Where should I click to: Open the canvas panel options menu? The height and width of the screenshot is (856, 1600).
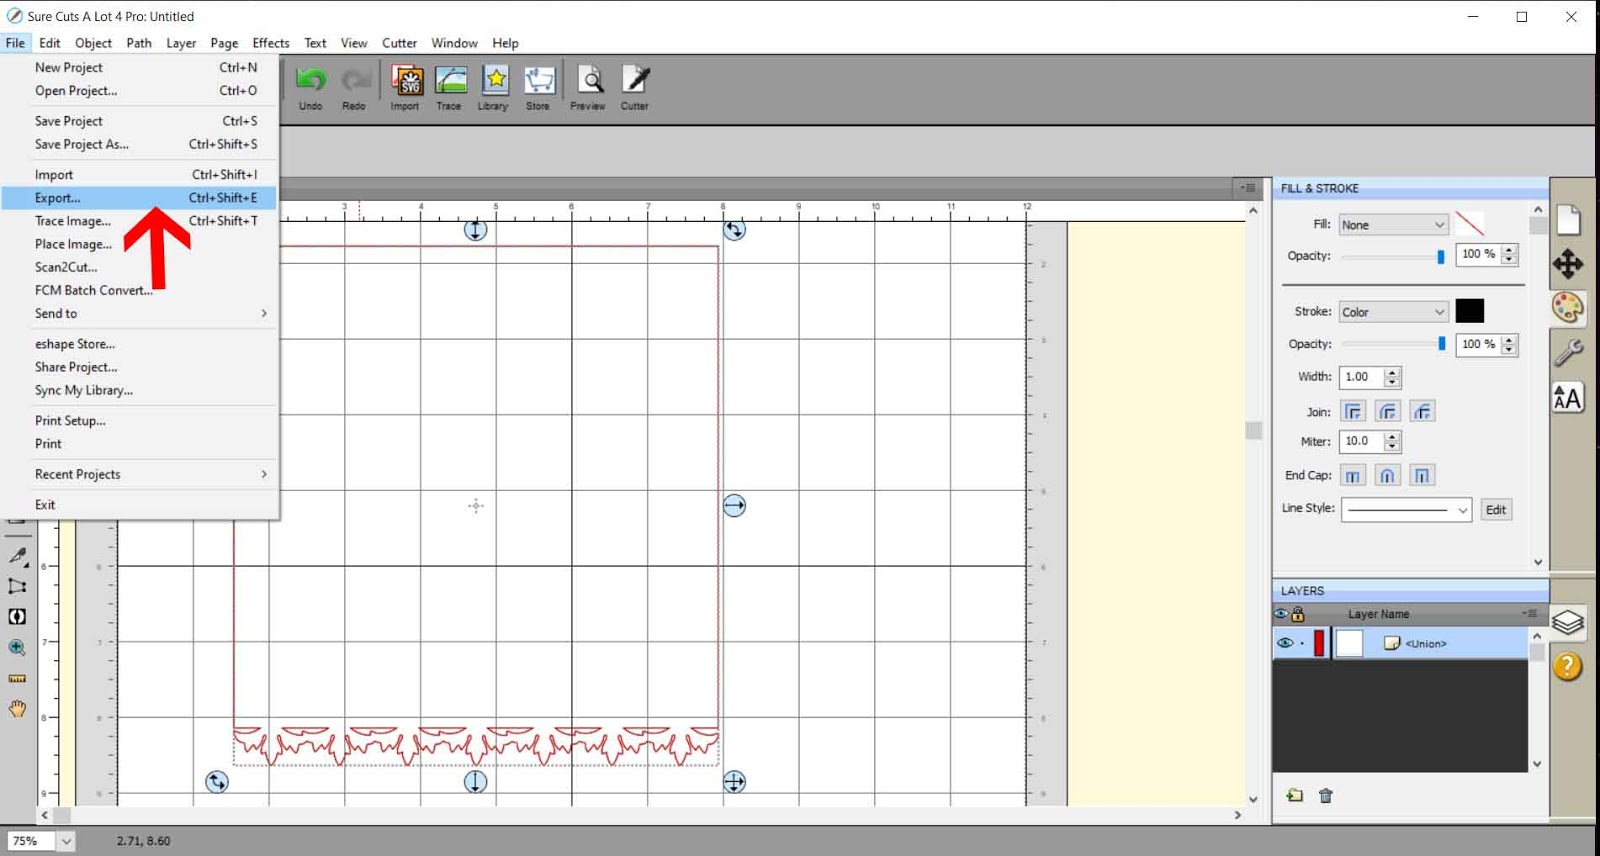tap(1248, 188)
